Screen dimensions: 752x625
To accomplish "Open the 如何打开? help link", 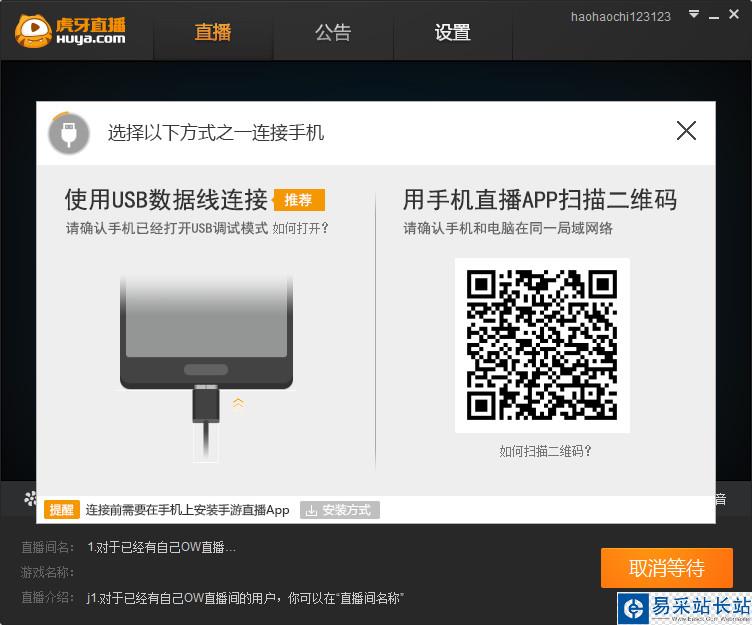I will [x=300, y=228].
